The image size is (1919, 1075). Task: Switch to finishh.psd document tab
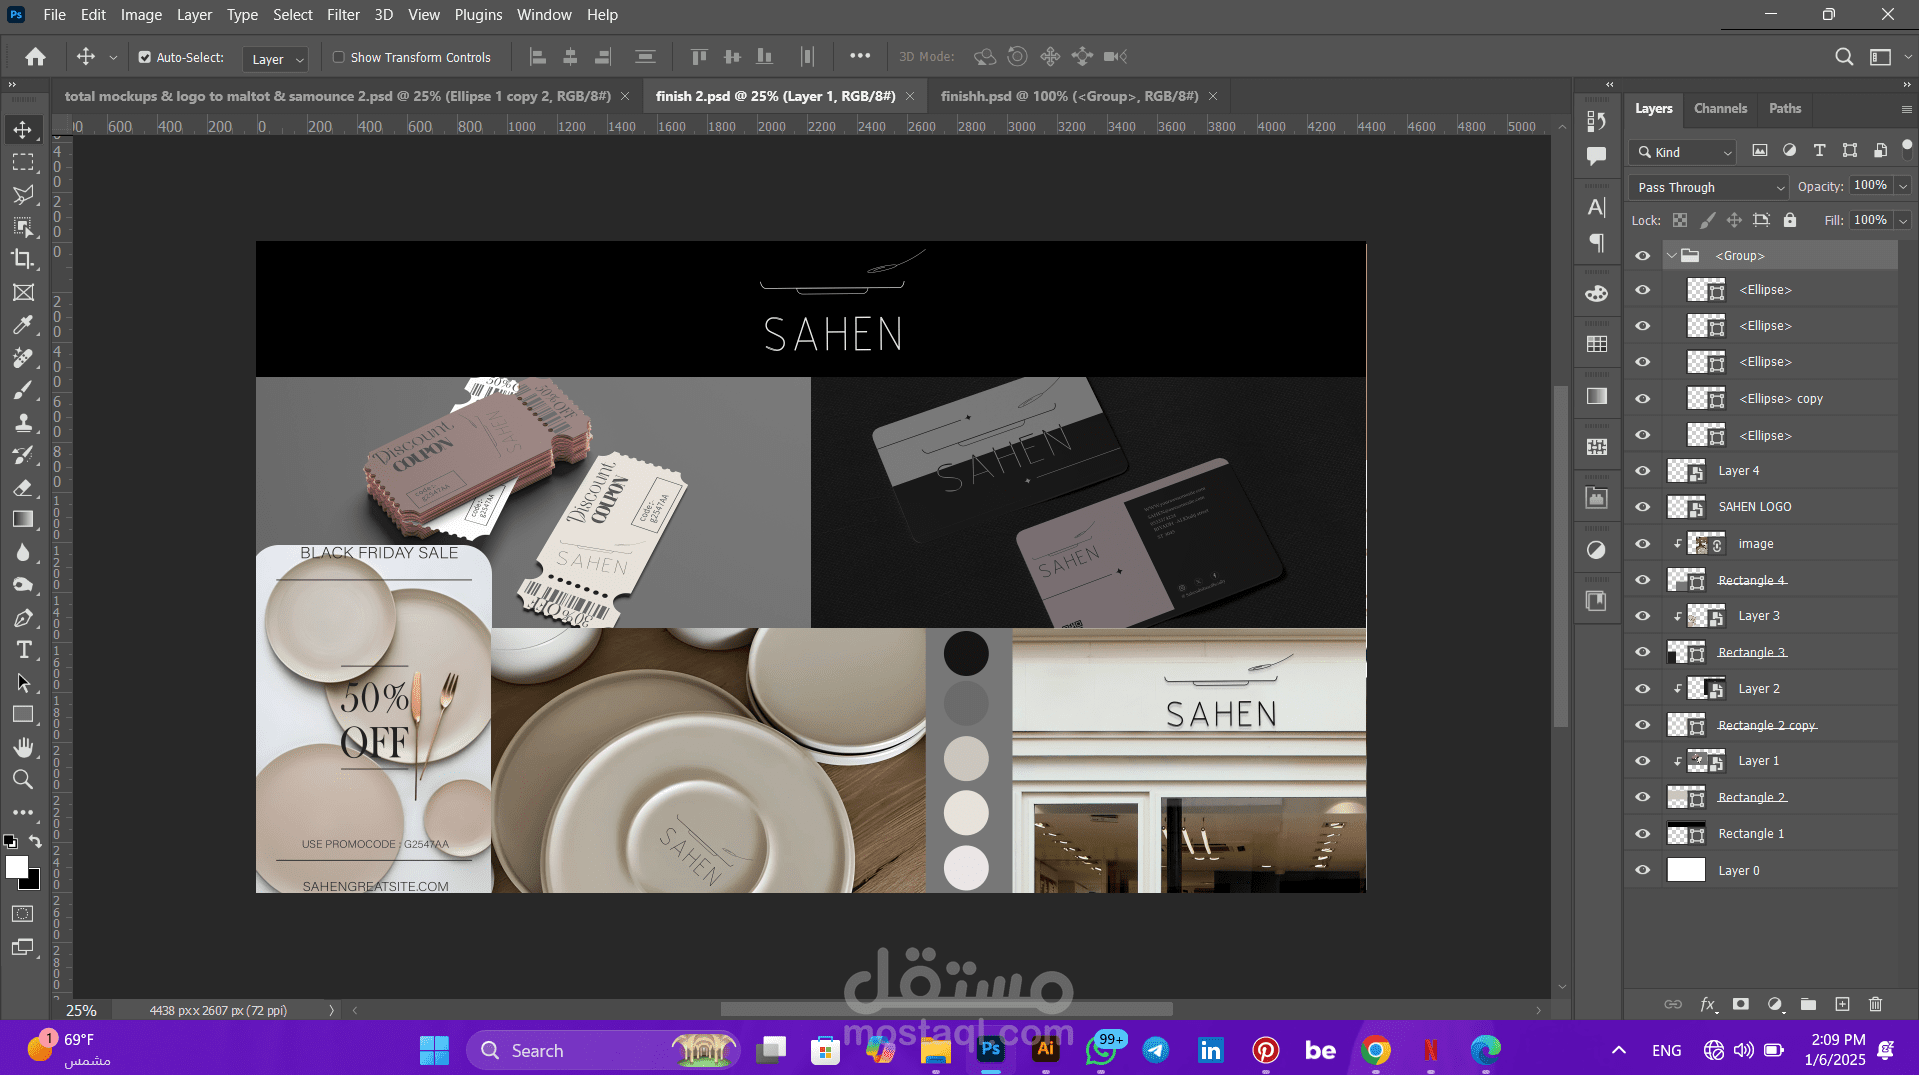tap(1069, 96)
